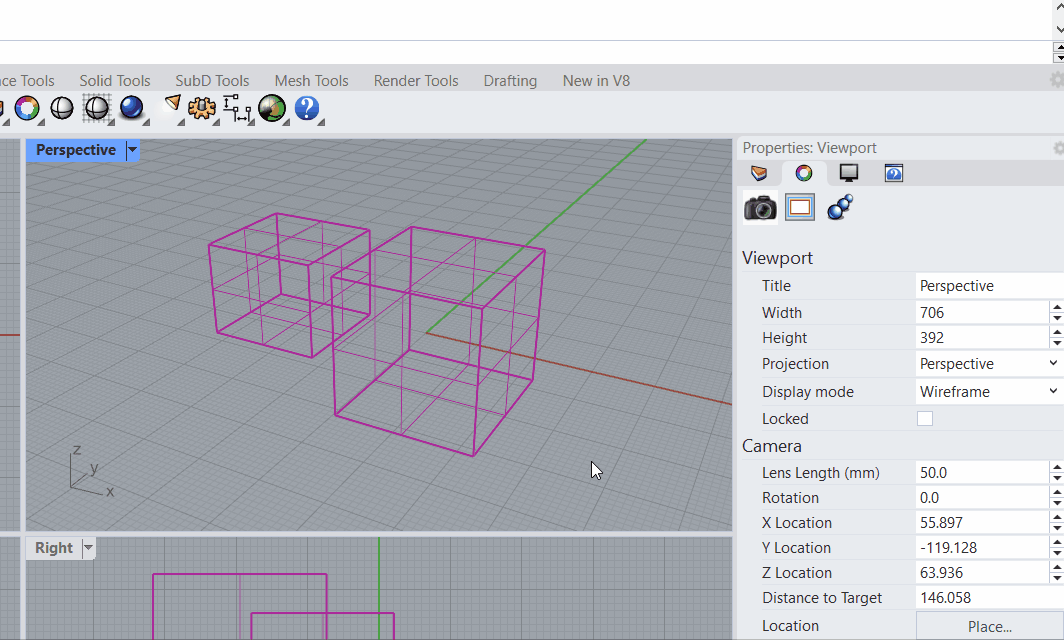Increase Height with the up stepper arrow

tap(1057, 333)
